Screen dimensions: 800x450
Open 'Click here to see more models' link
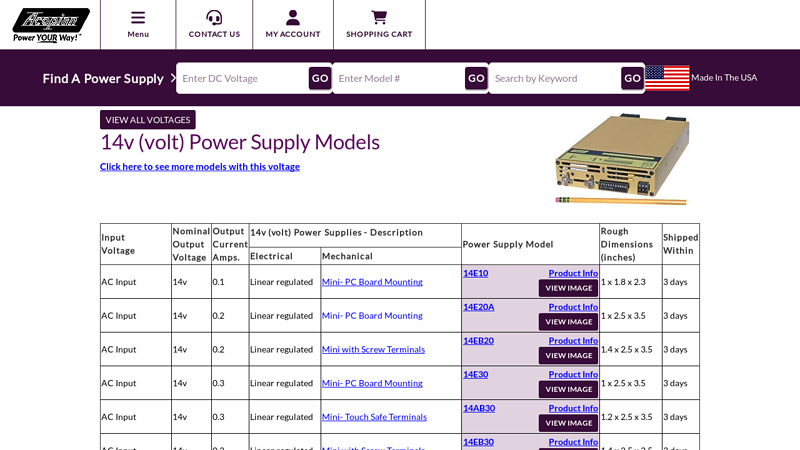pos(200,167)
